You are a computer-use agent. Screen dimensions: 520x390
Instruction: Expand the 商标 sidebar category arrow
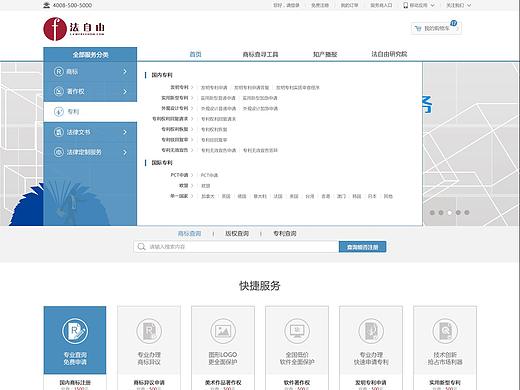tap(125, 72)
